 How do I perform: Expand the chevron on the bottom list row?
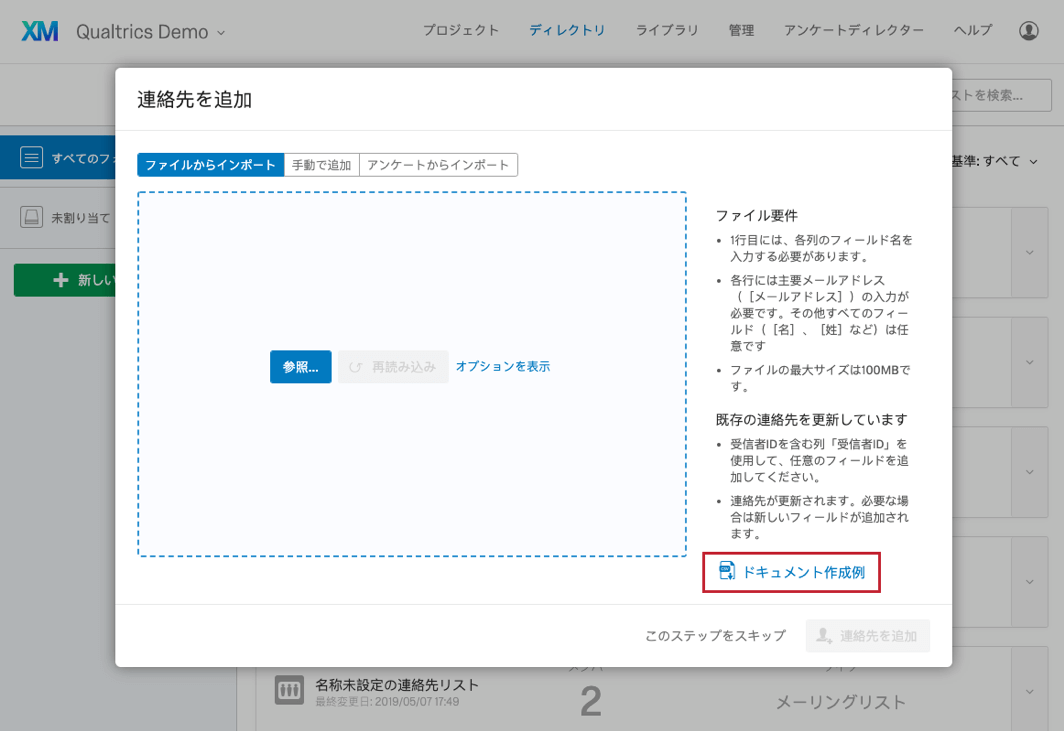click(1029, 691)
